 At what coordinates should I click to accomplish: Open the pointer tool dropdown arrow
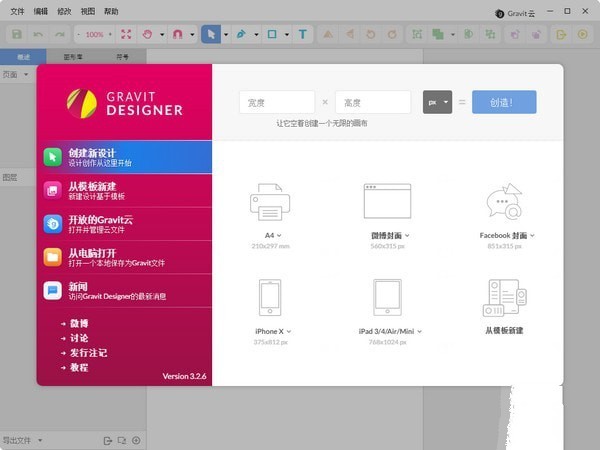226,35
